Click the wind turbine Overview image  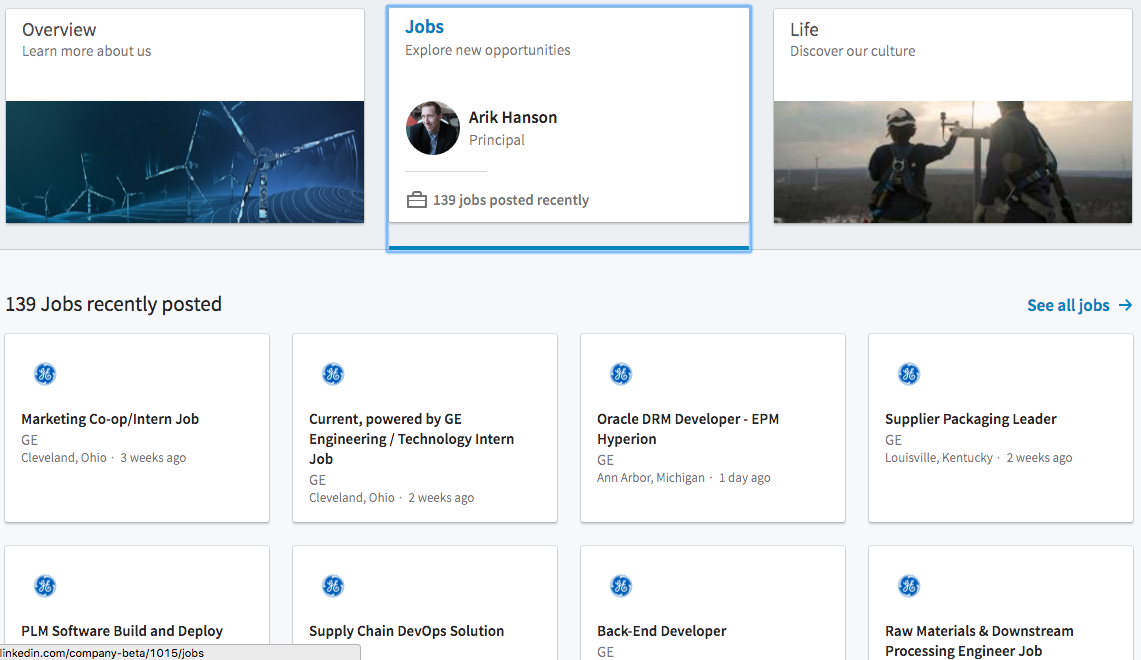coord(185,162)
